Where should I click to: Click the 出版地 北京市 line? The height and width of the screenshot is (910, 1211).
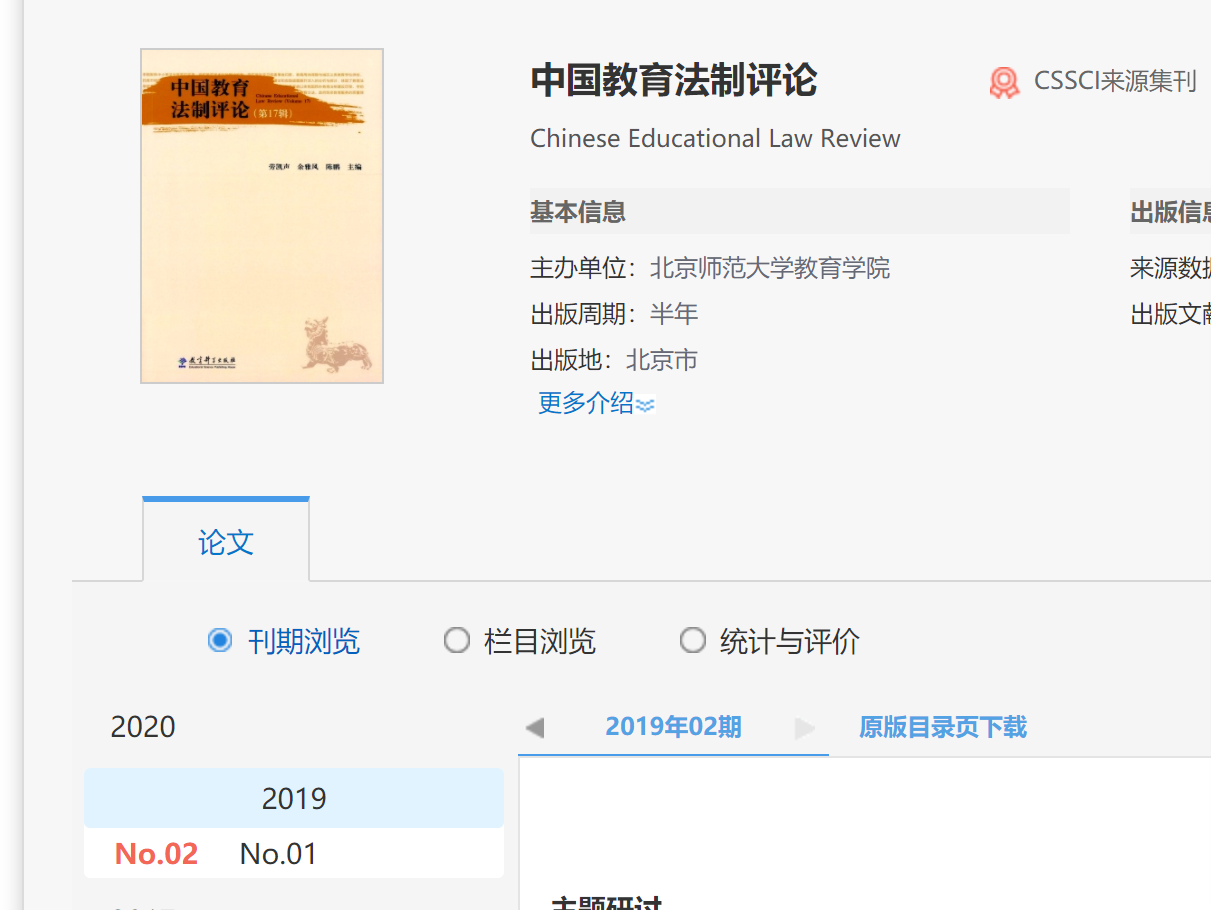614,360
